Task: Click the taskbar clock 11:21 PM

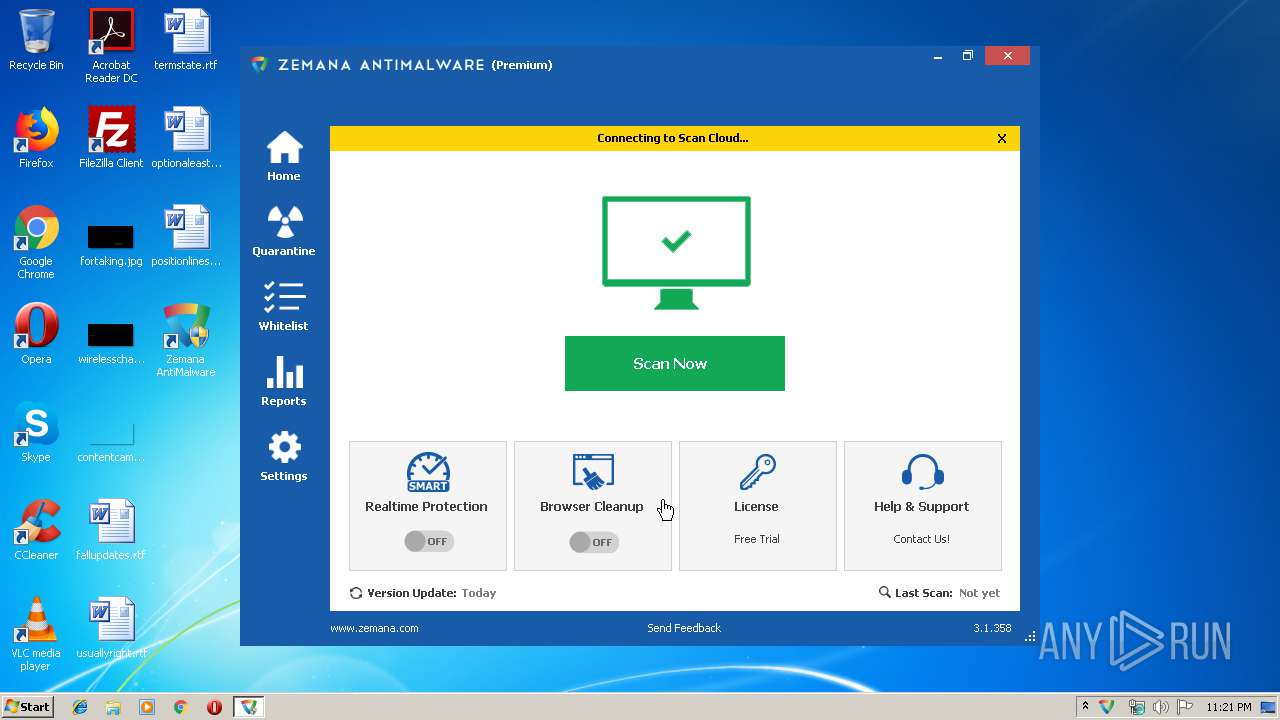Action: click(1229, 707)
